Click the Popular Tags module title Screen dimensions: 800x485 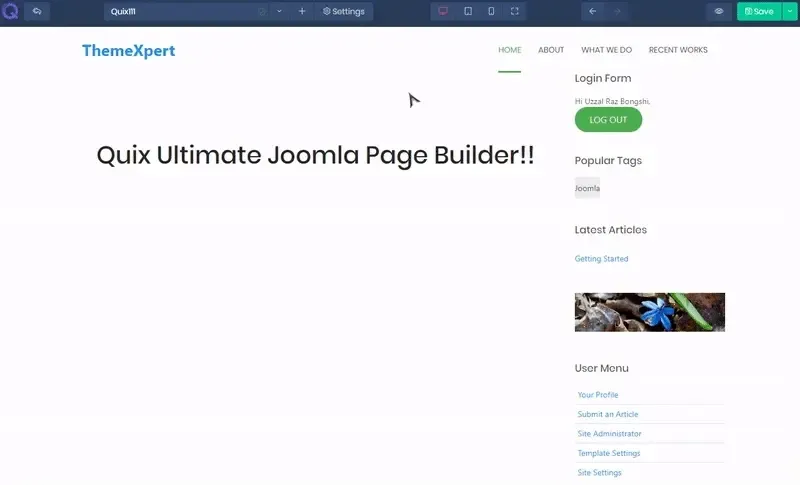click(x=608, y=161)
